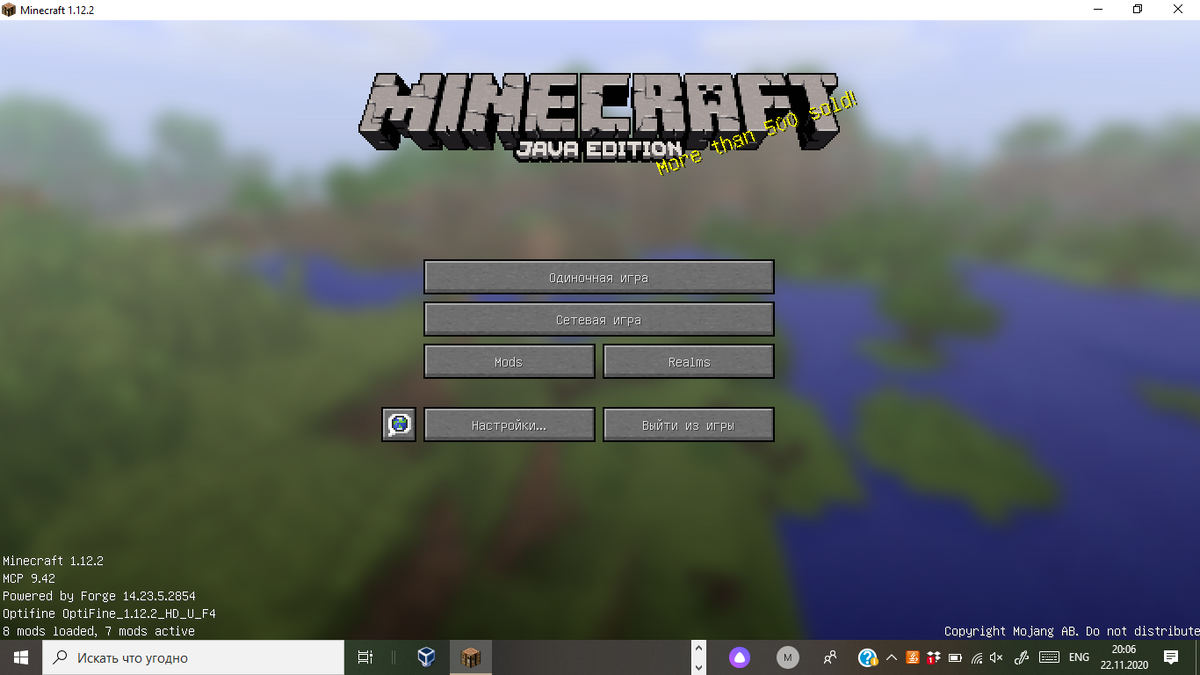Click the 8 mods loaded, 7 mods active text
This screenshot has height=675, width=1200.
tap(99, 631)
